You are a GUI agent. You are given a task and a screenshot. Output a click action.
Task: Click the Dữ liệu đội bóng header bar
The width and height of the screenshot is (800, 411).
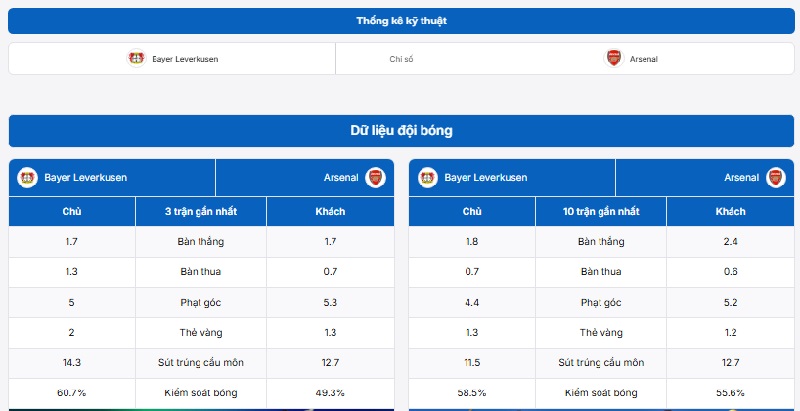401,131
